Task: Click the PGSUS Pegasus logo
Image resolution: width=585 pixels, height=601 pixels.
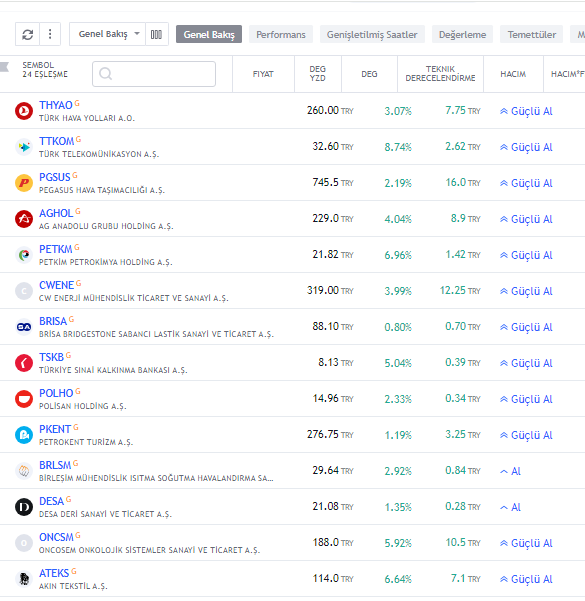Action: [x=24, y=183]
